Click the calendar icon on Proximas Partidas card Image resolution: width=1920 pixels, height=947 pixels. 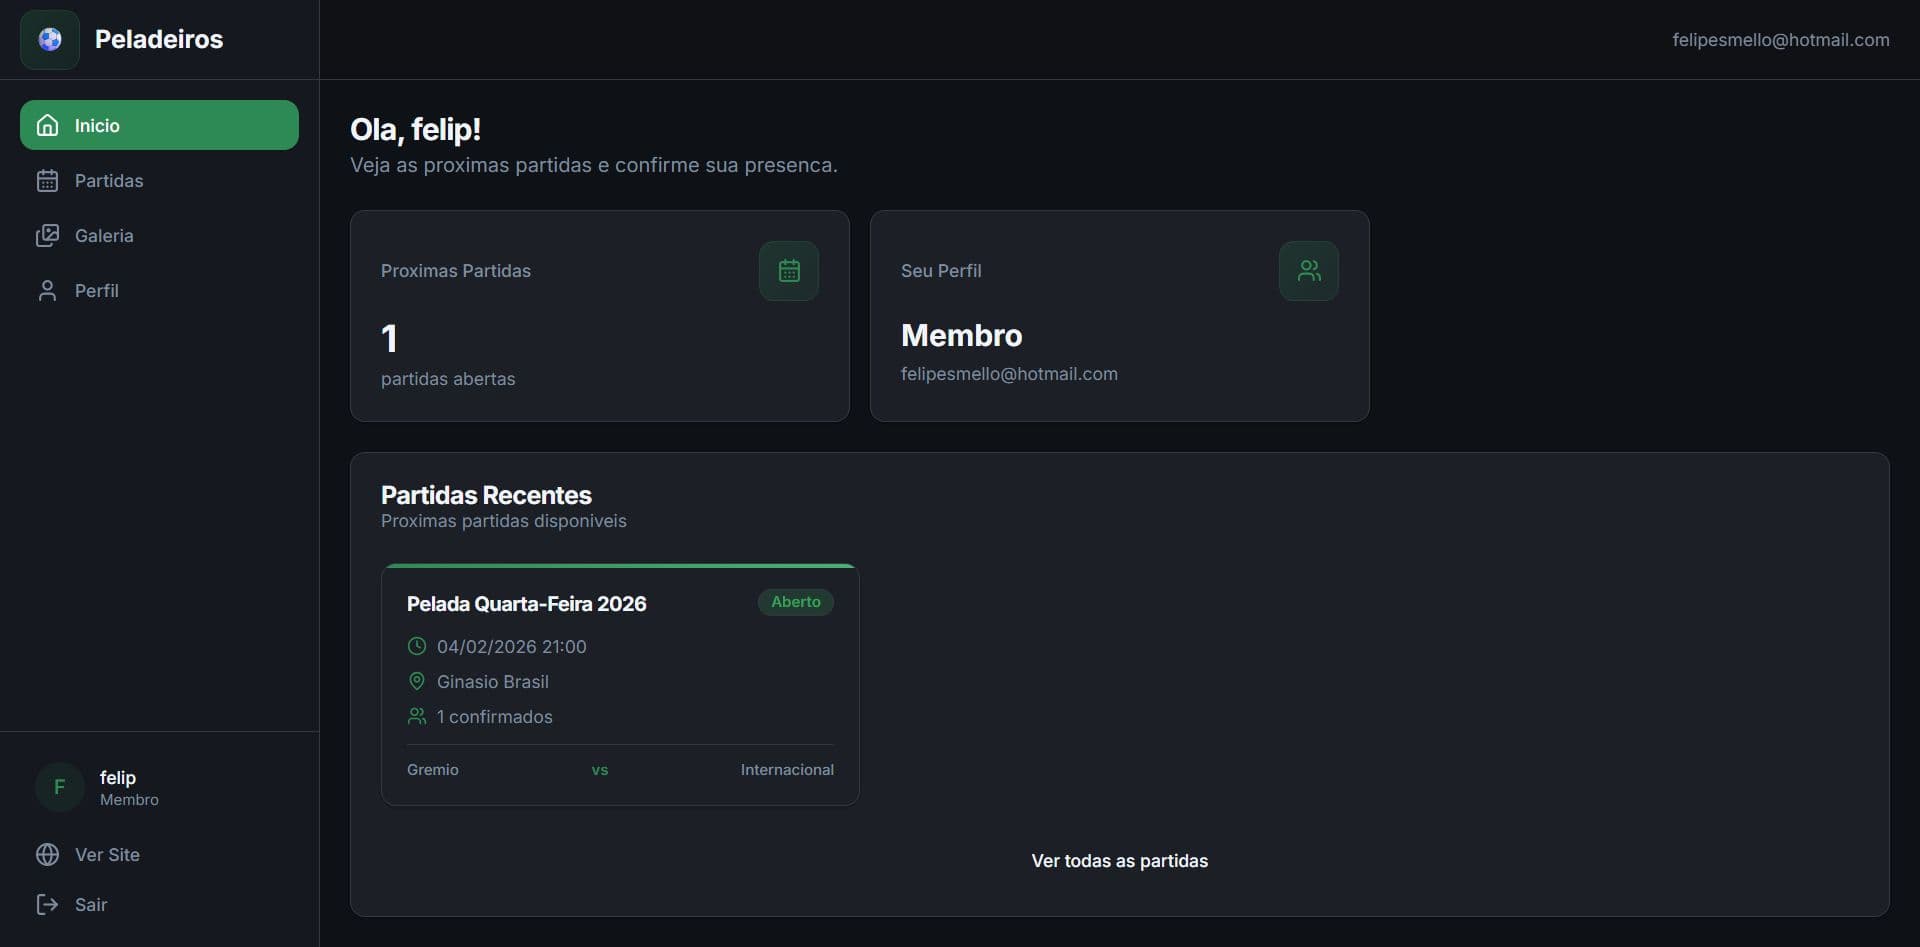789,270
